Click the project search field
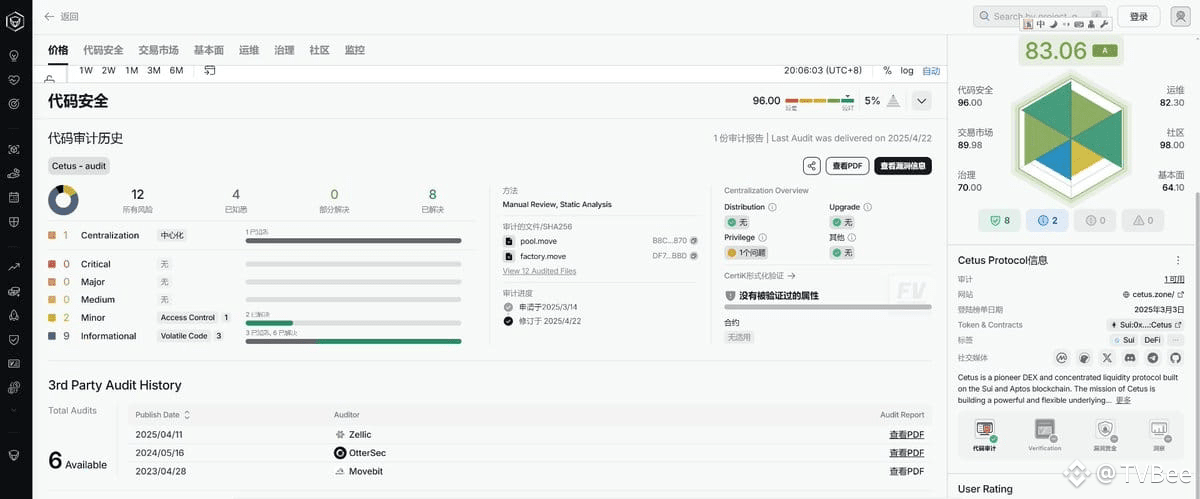Image resolution: width=1200 pixels, height=499 pixels. 1040,16
